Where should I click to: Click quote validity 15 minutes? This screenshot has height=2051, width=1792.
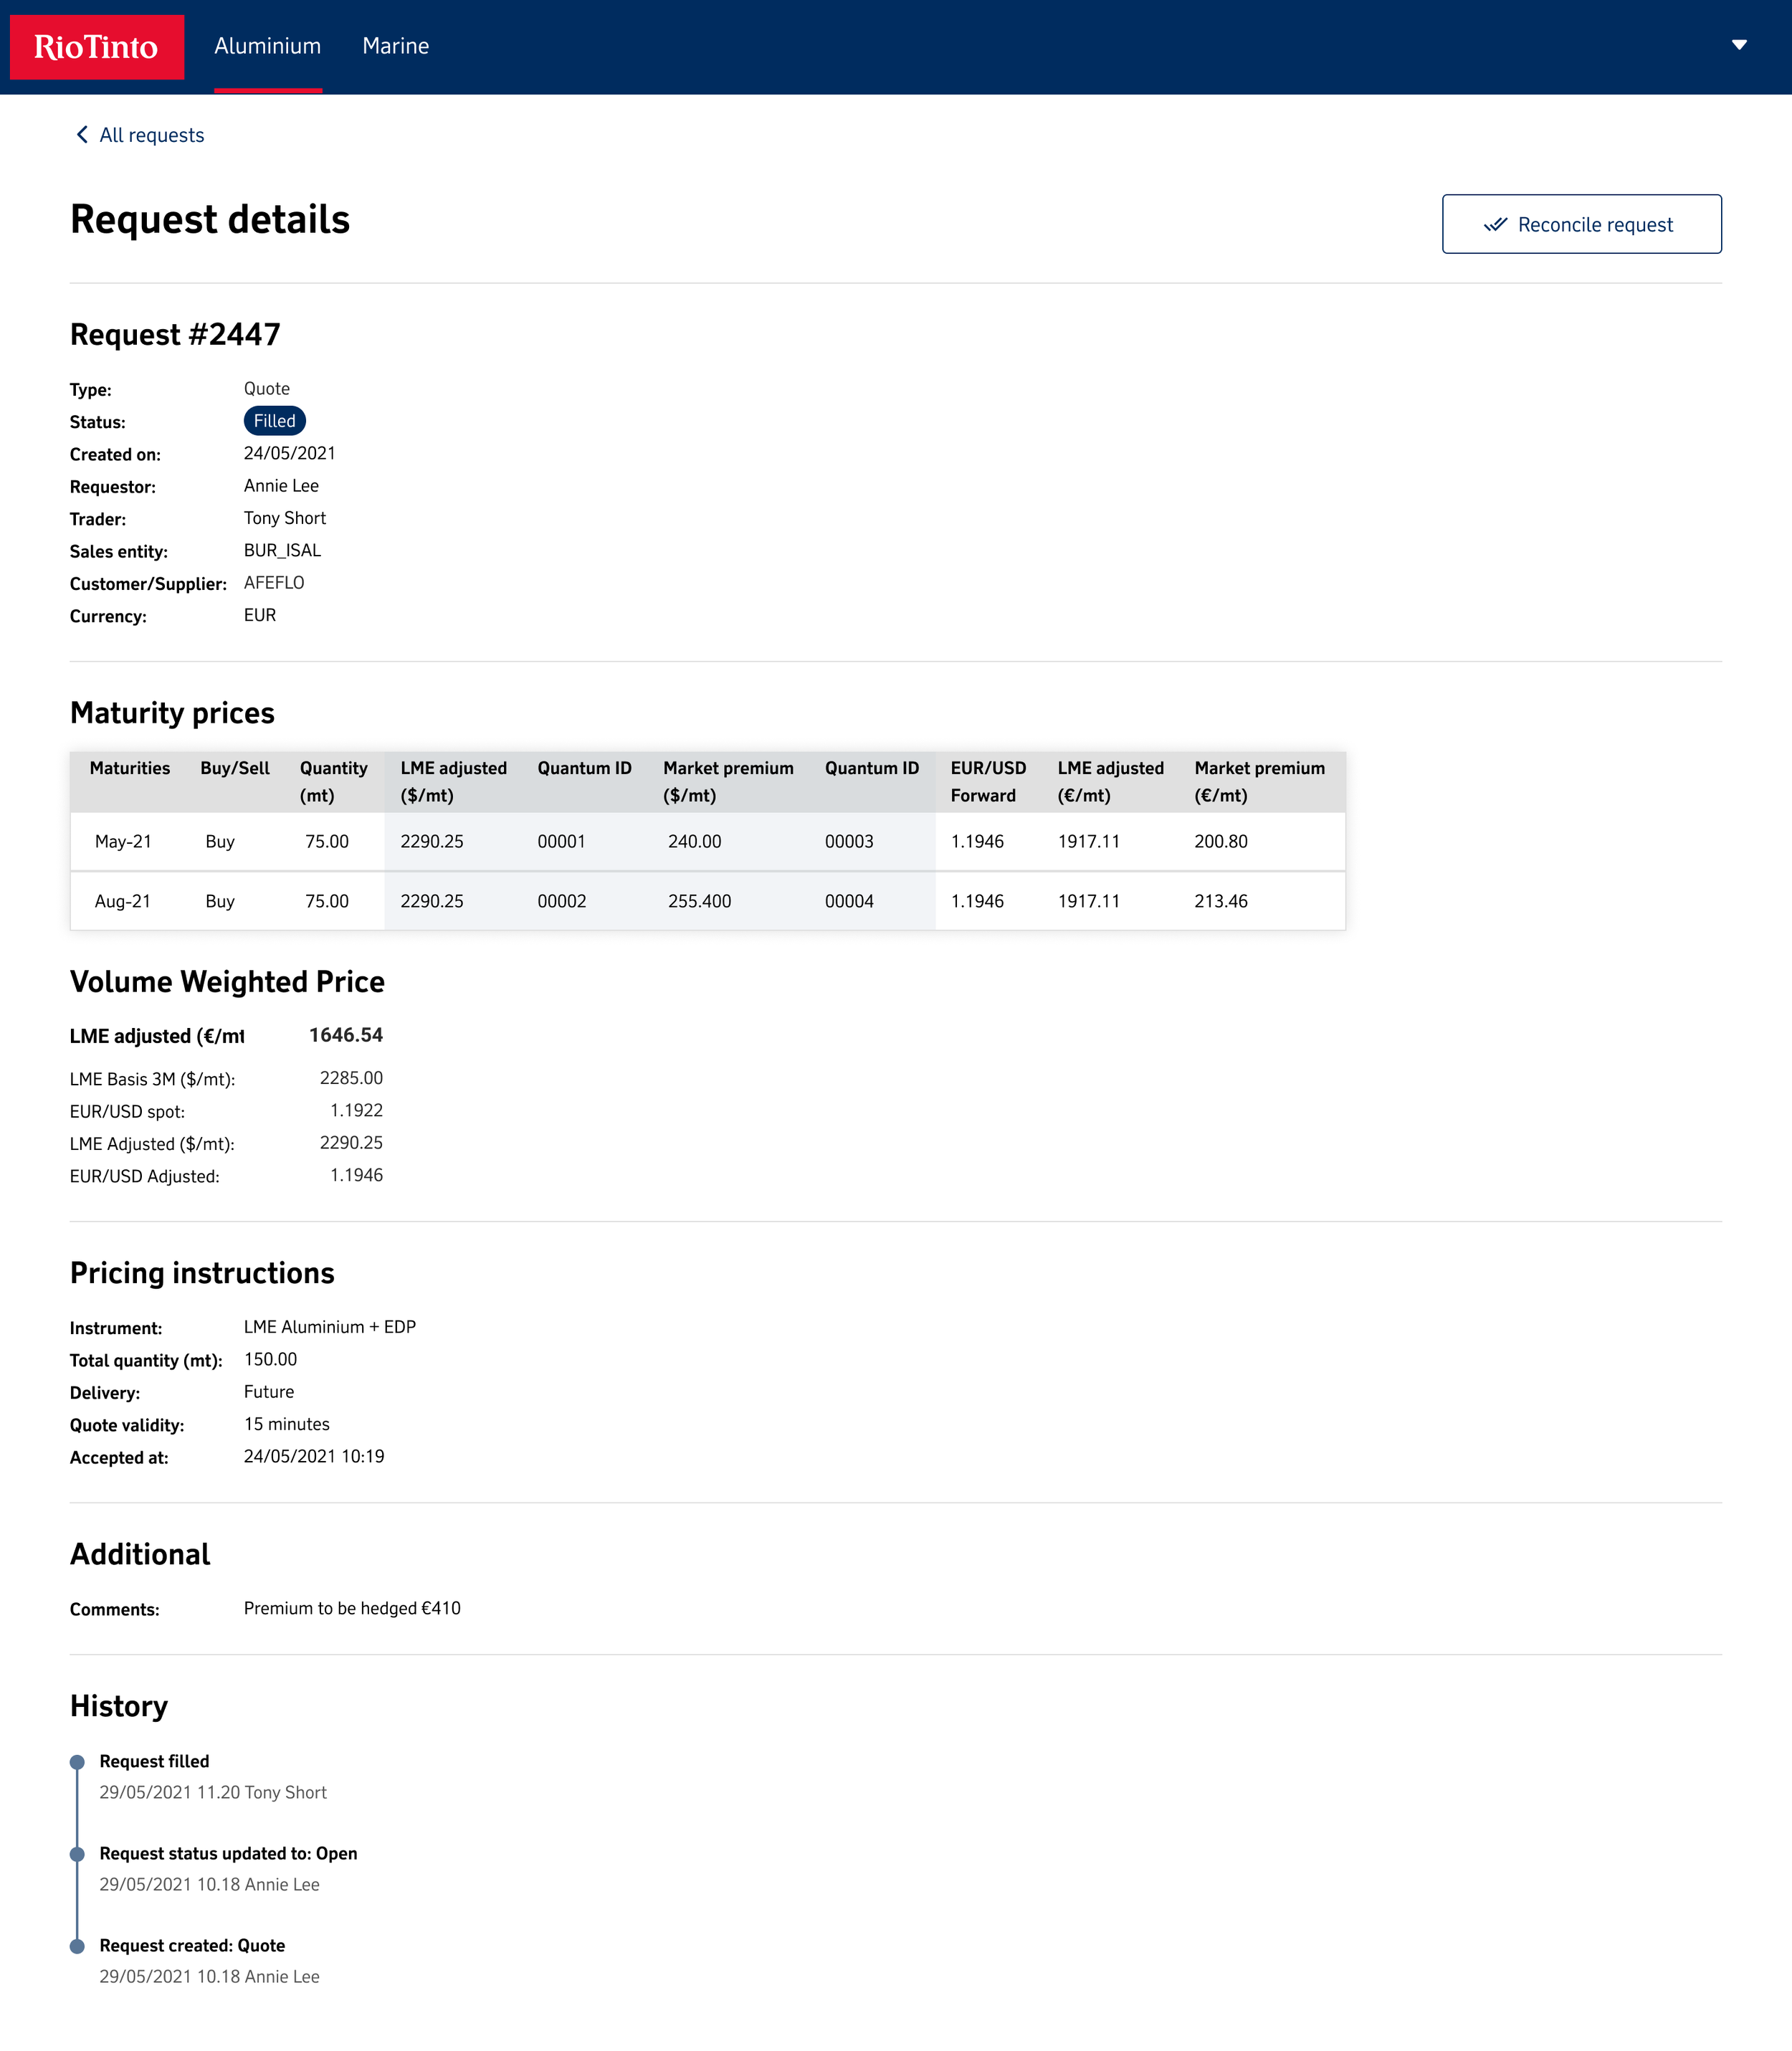(x=287, y=1424)
